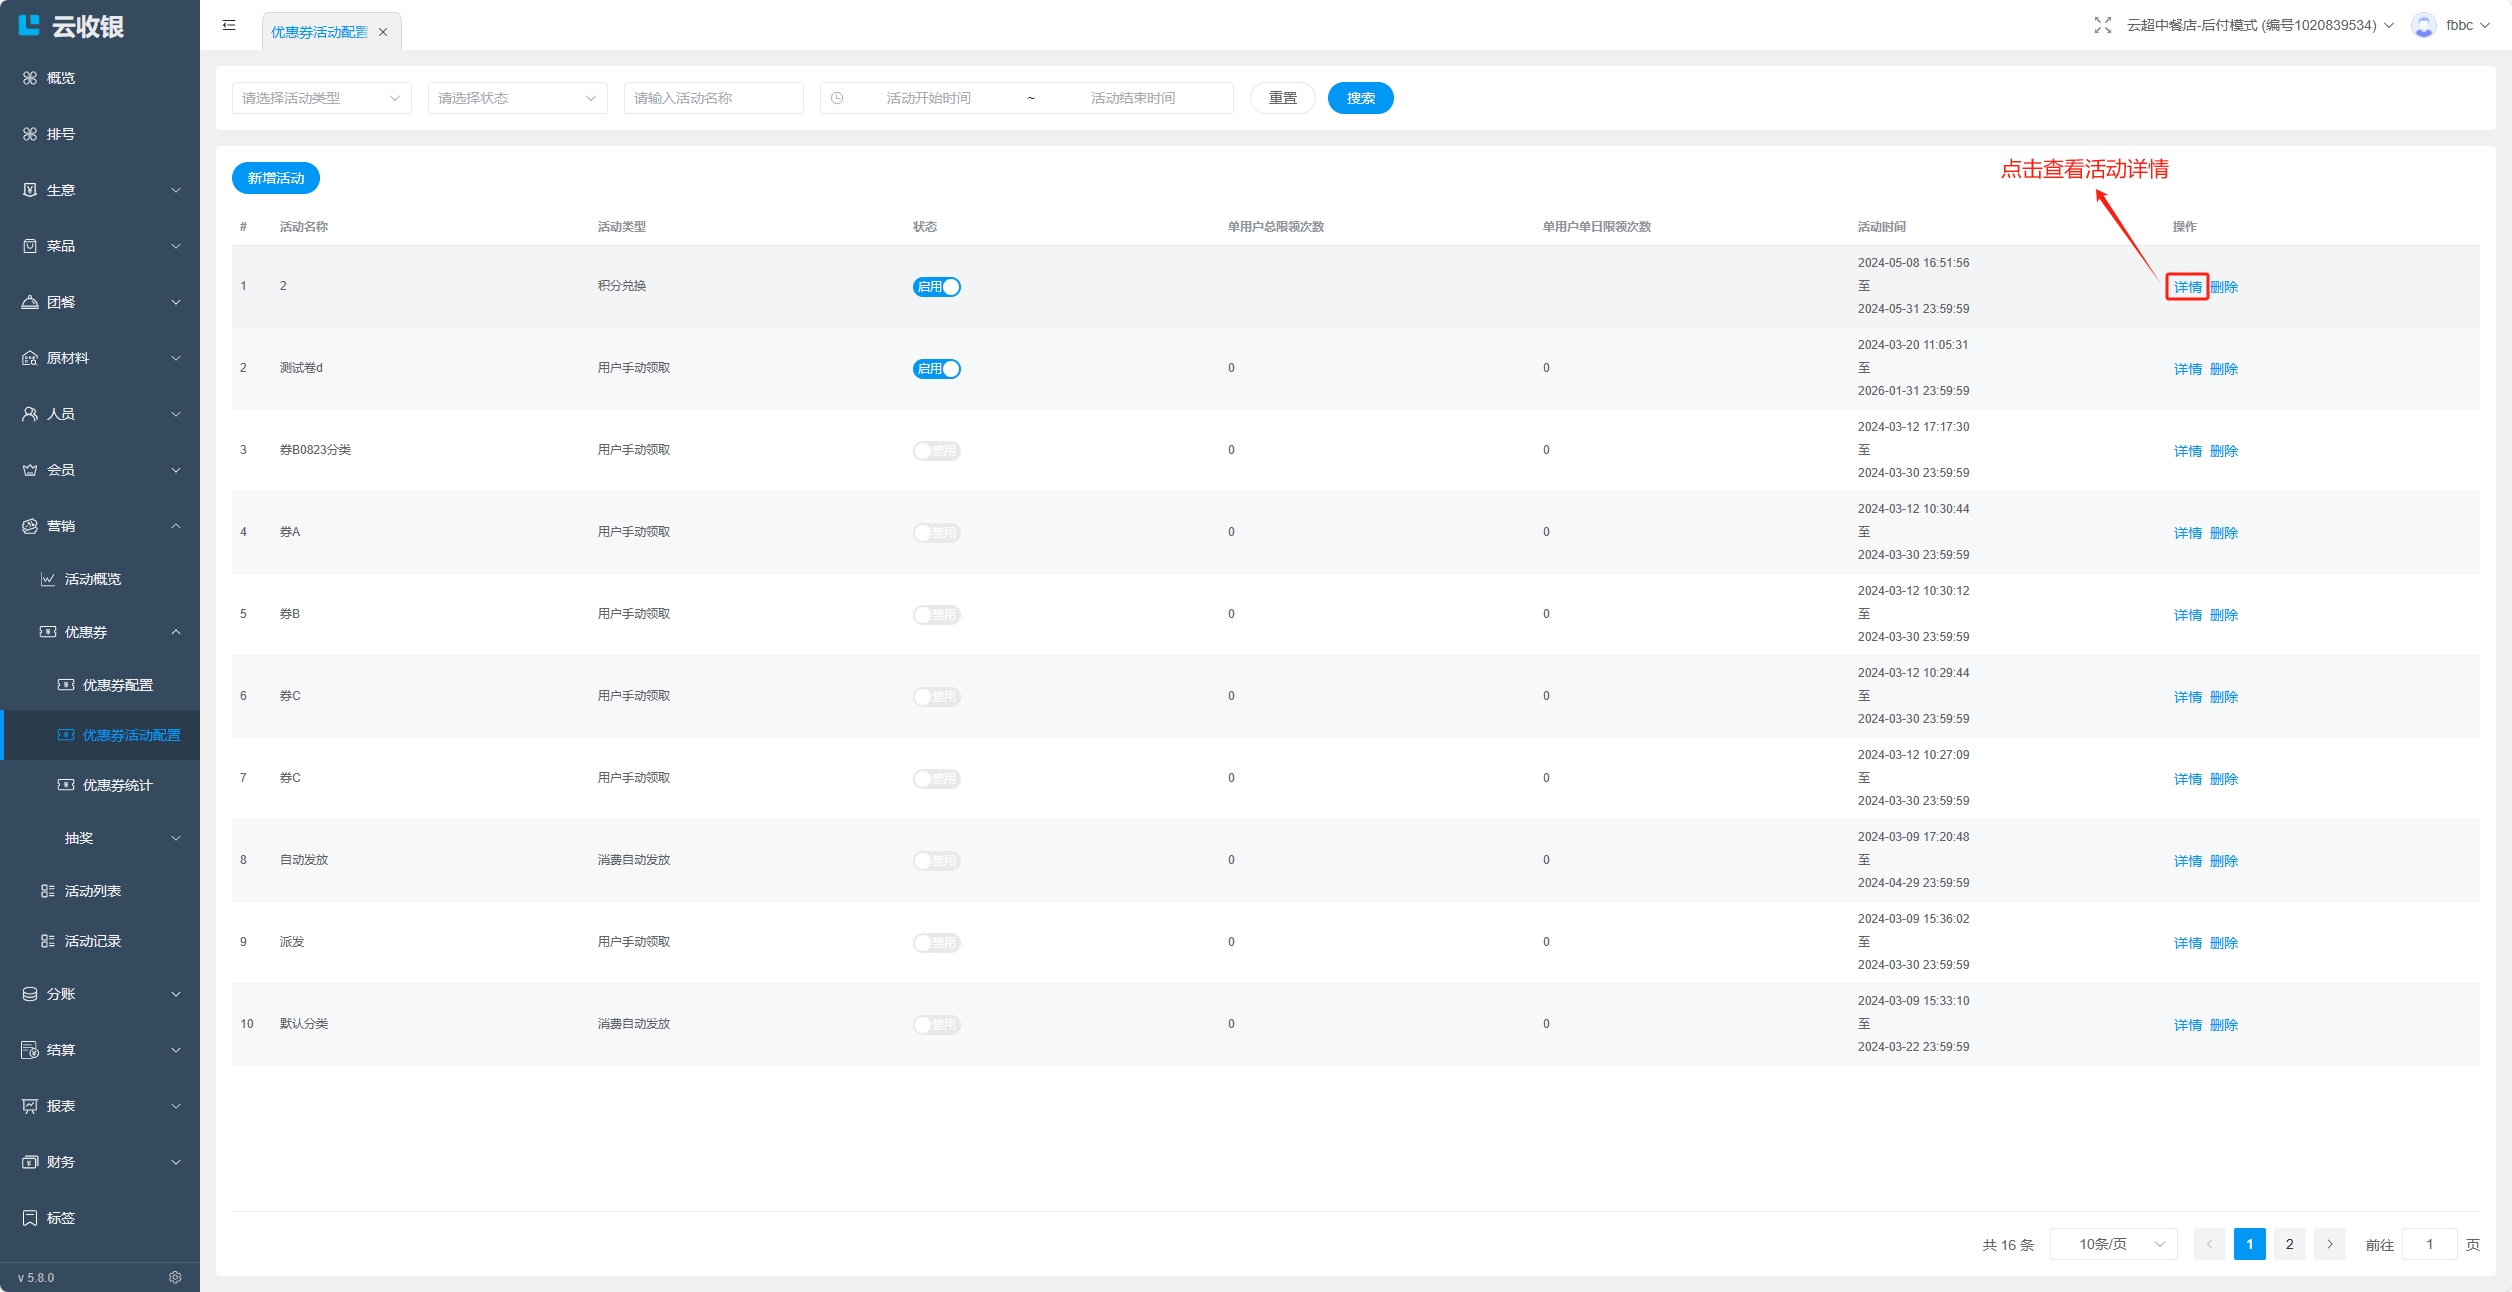The height and width of the screenshot is (1292, 2512).
Task: Open the 概览 overview sidebar item
Action: tap(60, 78)
